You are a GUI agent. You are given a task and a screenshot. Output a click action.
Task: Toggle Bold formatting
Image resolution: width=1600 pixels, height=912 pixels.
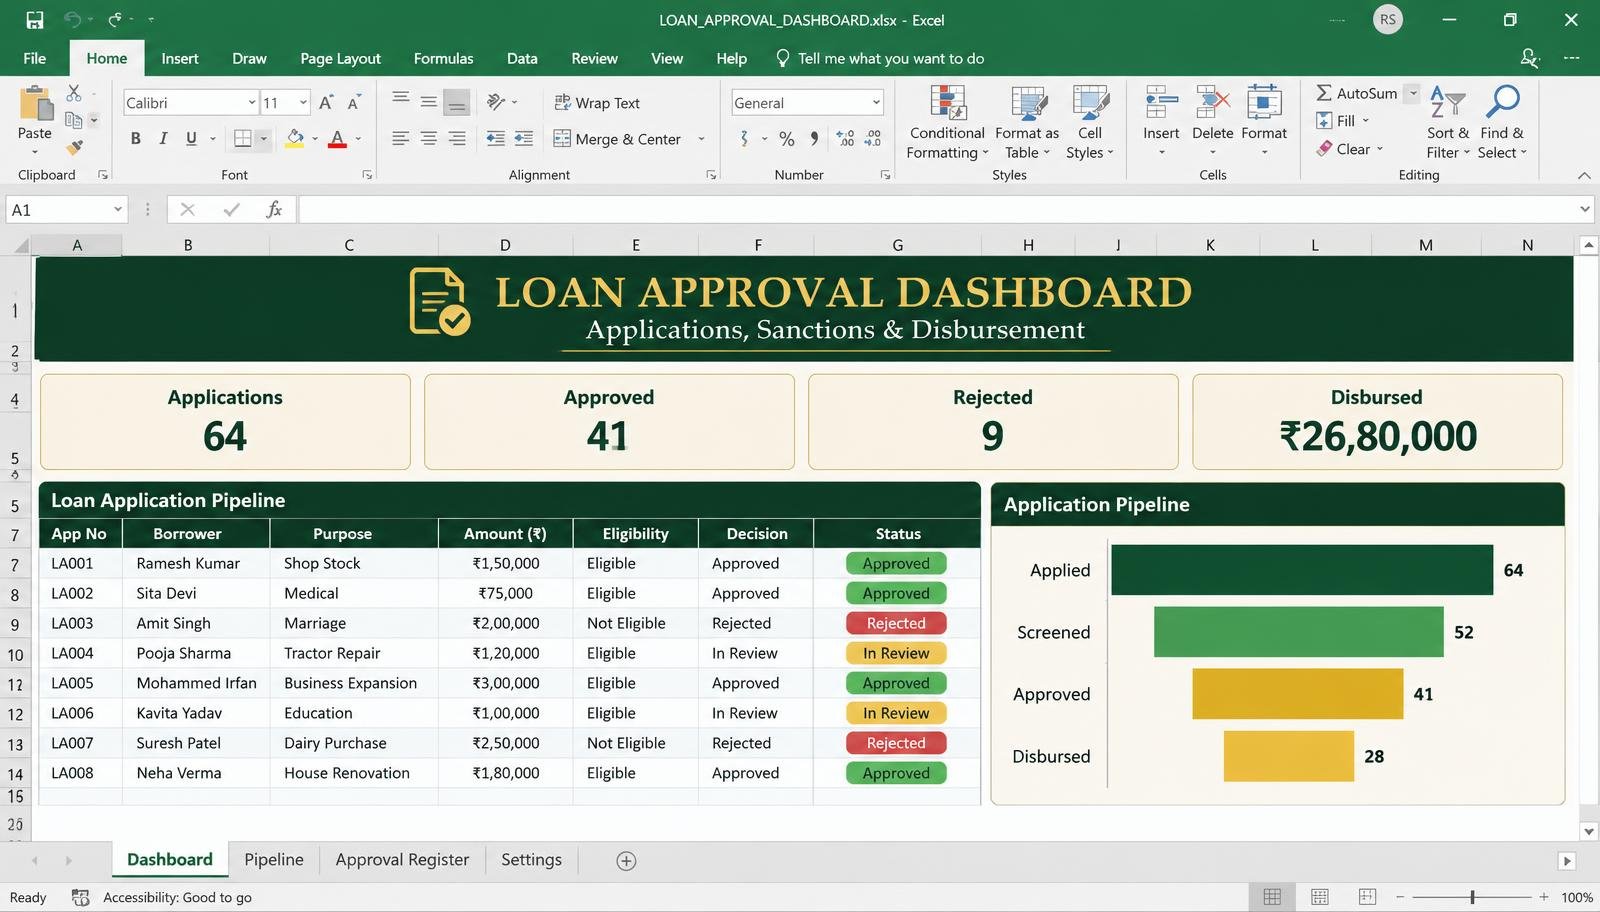click(x=136, y=139)
